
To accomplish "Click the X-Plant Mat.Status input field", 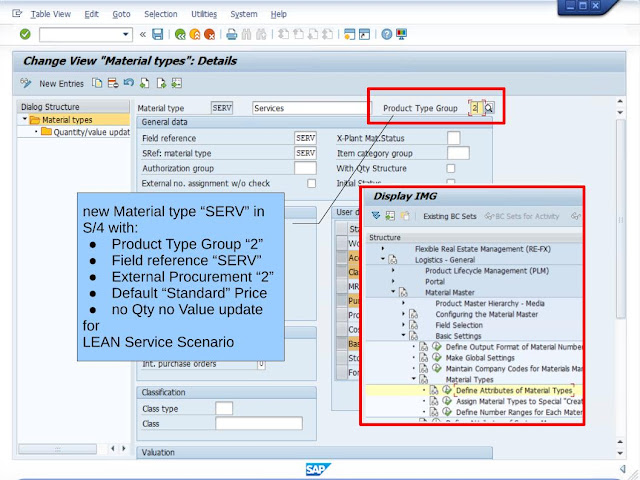I will tap(453, 138).
